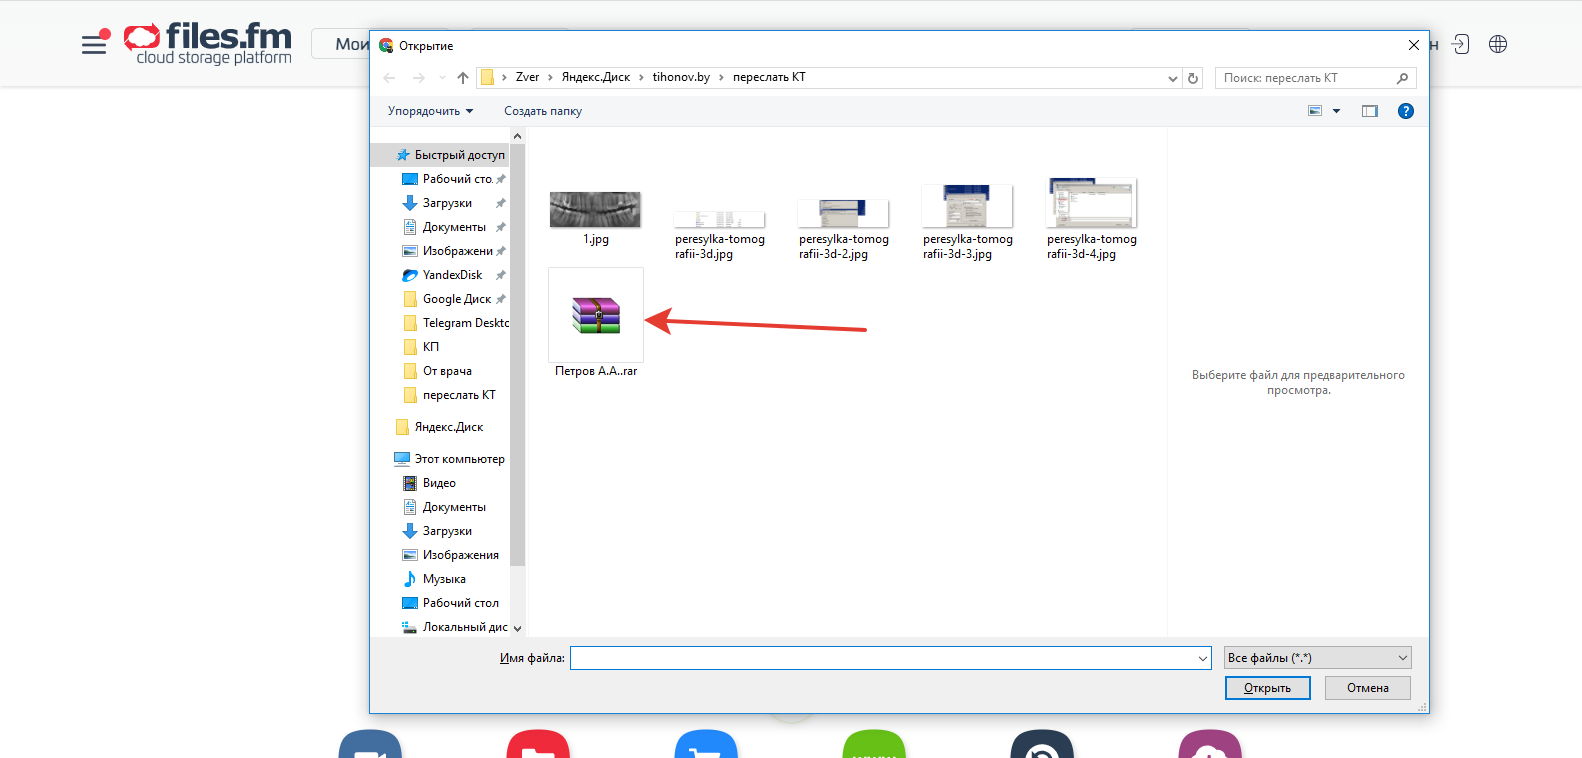This screenshot has width=1582, height=758.
Task: Click the up-one-level arrow in navigation bar
Action: pyautogui.click(x=462, y=78)
